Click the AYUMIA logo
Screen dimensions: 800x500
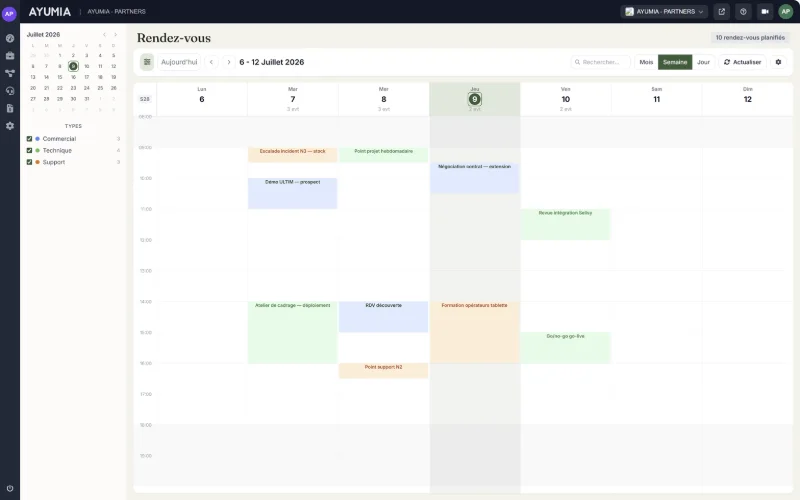point(49,11)
